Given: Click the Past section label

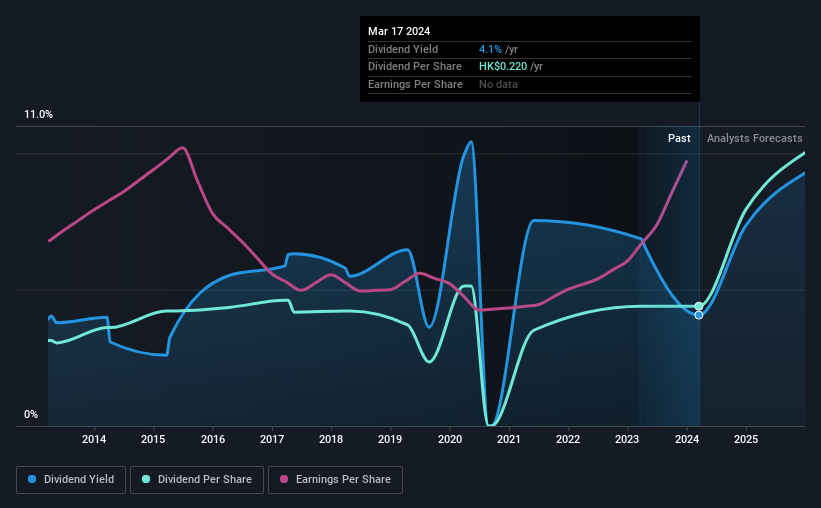Looking at the screenshot, I should pyautogui.click(x=679, y=138).
